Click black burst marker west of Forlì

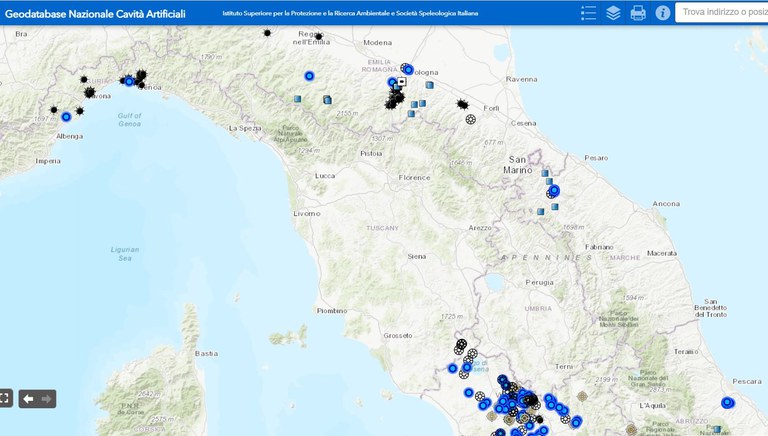462,104
